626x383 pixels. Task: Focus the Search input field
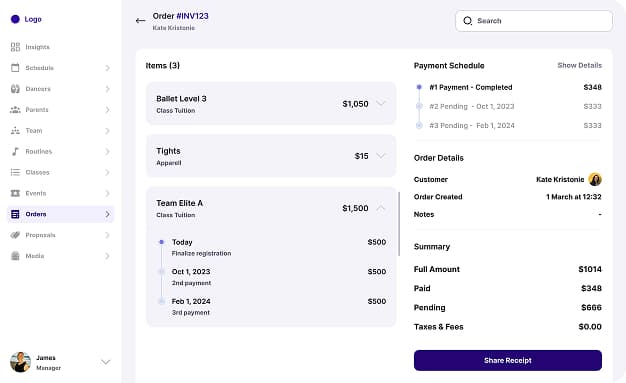[x=534, y=21]
